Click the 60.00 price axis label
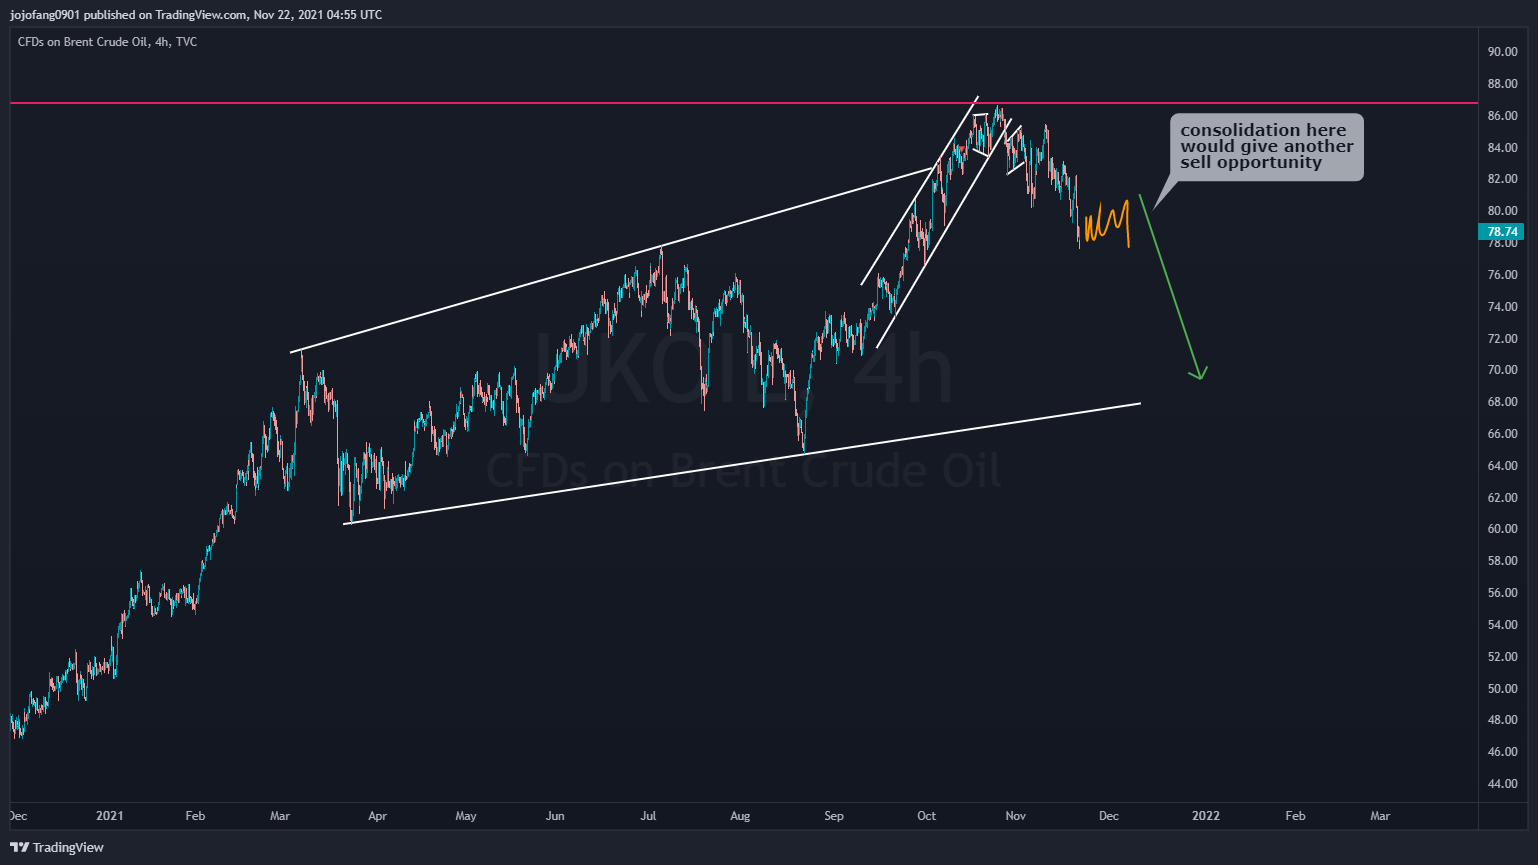 click(x=1502, y=529)
